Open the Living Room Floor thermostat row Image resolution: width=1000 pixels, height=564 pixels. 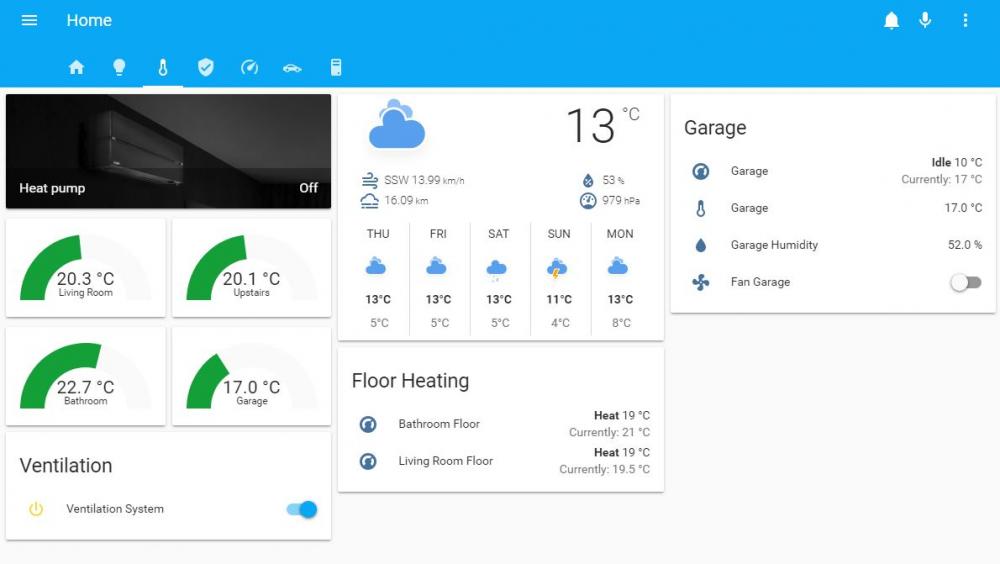tap(501, 461)
